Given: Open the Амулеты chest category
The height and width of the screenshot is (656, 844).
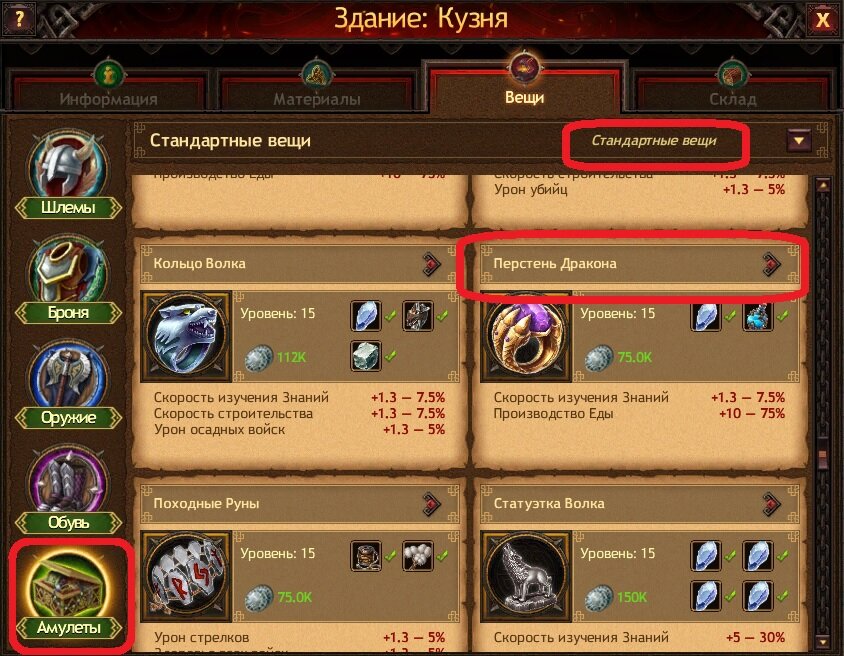Looking at the screenshot, I should tap(68, 595).
